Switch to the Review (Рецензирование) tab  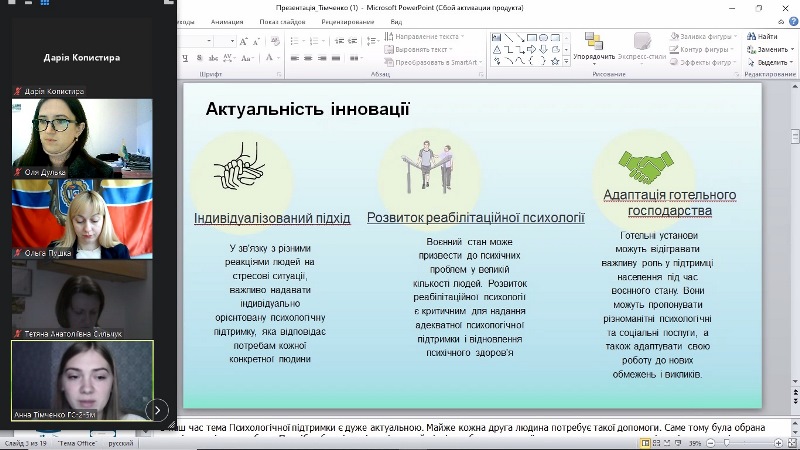click(x=347, y=21)
